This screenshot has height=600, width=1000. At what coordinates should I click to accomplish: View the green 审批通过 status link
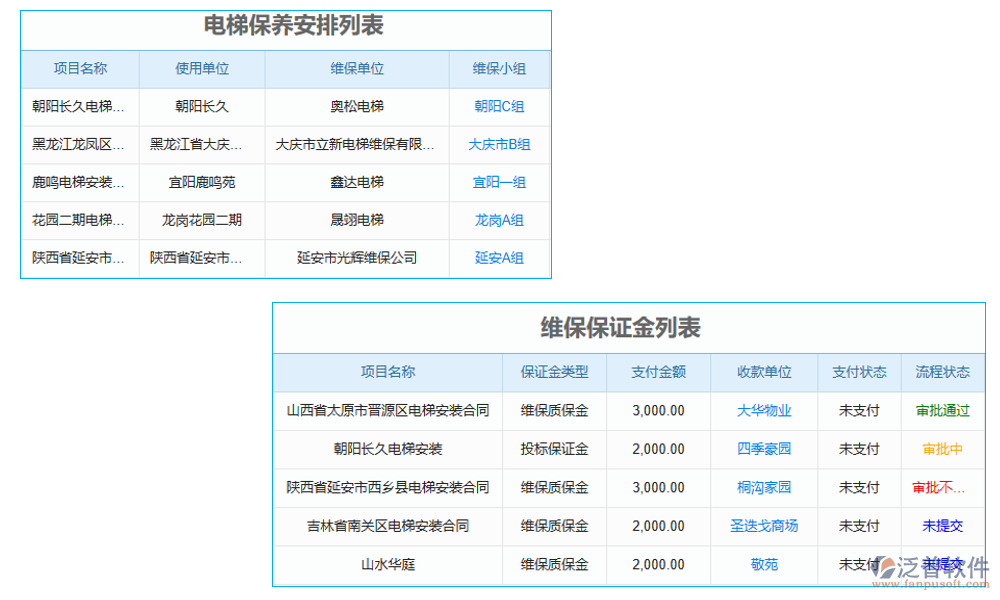coord(942,411)
